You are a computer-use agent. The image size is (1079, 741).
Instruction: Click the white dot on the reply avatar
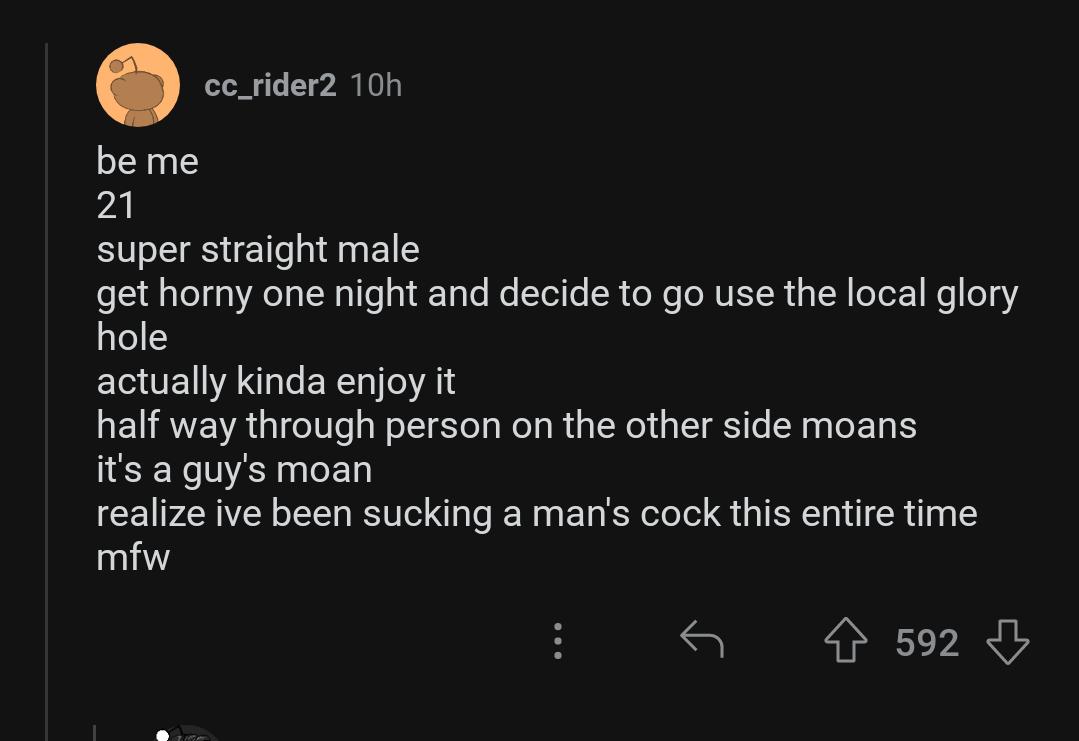163,735
